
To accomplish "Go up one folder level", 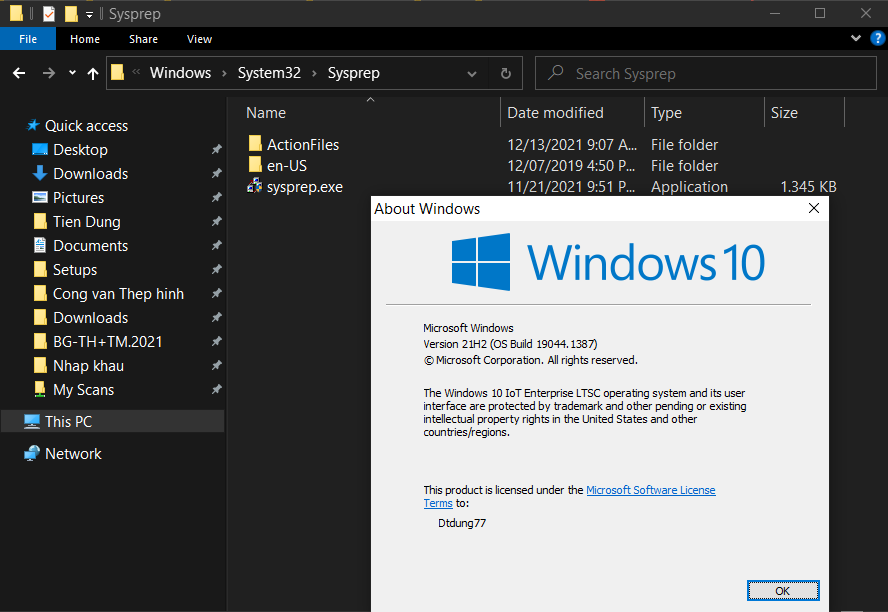I will [93, 73].
